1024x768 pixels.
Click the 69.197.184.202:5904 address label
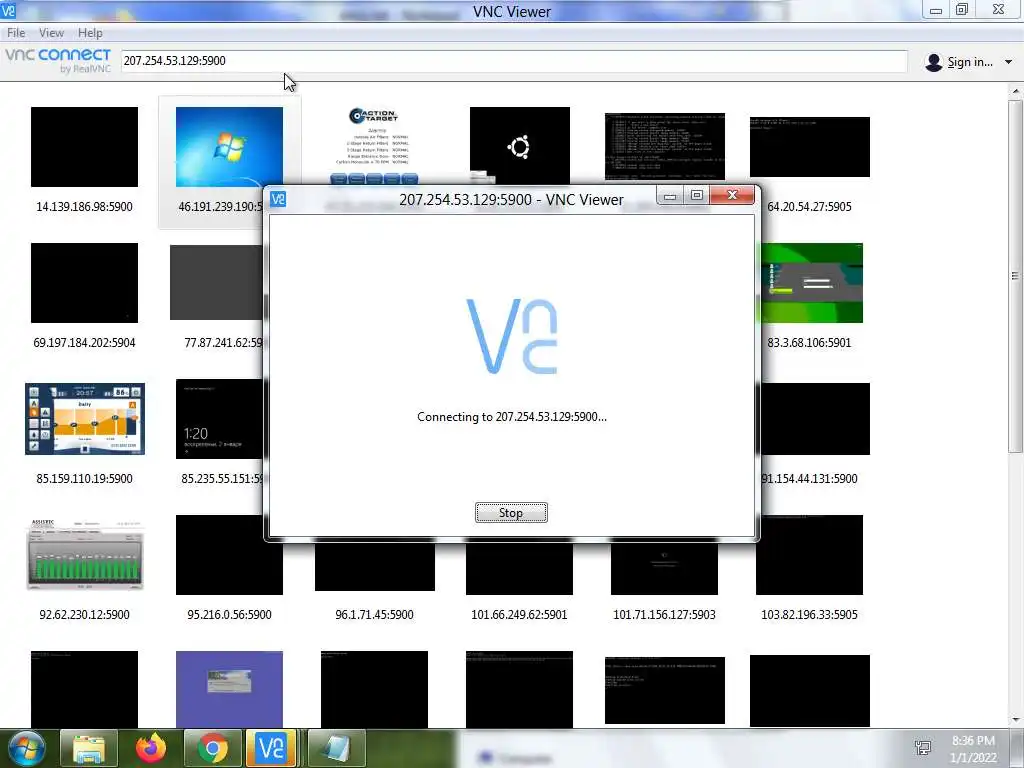point(84,343)
